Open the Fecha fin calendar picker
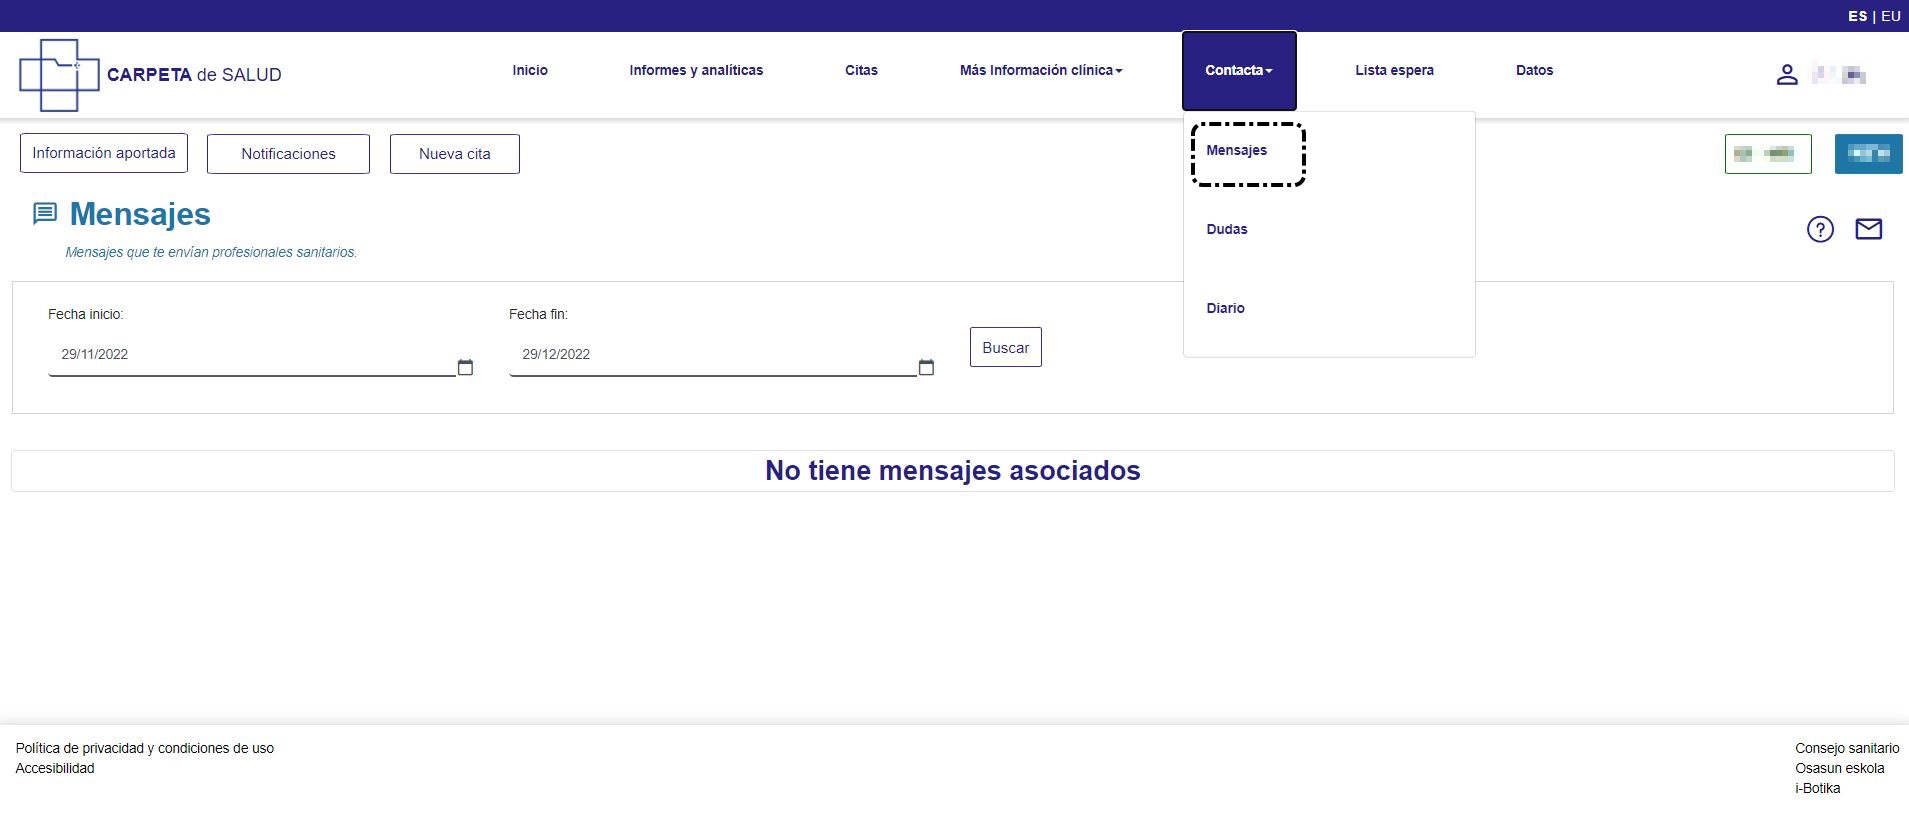 (x=926, y=367)
